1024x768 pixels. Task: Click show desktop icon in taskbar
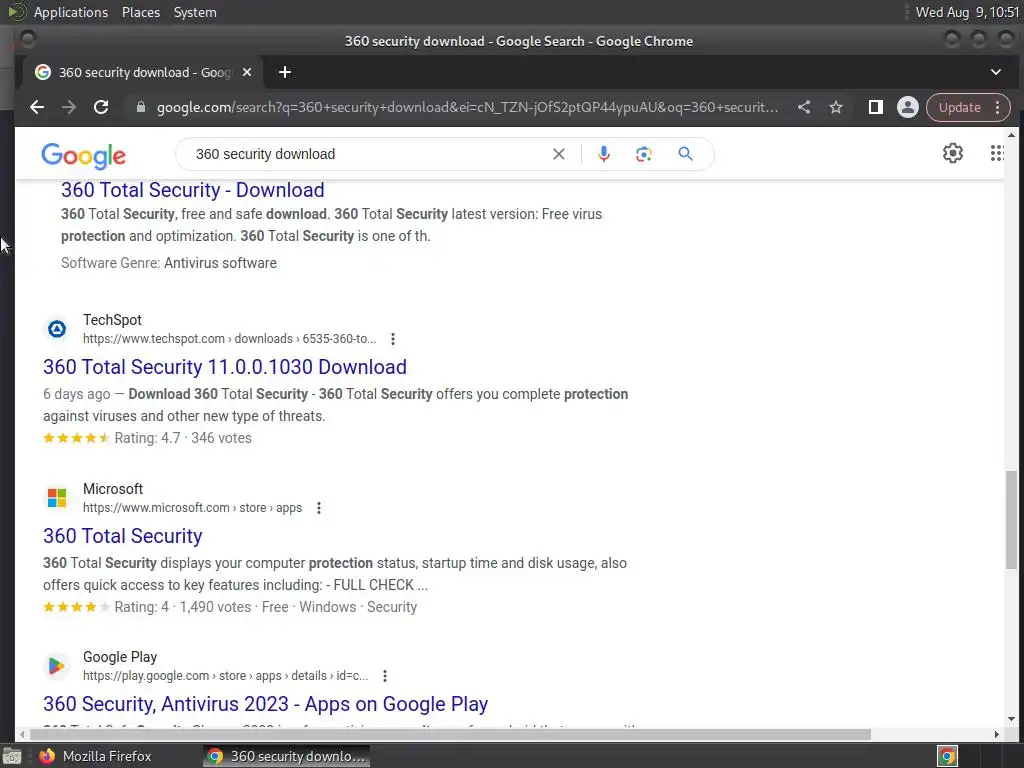[x=12, y=756]
